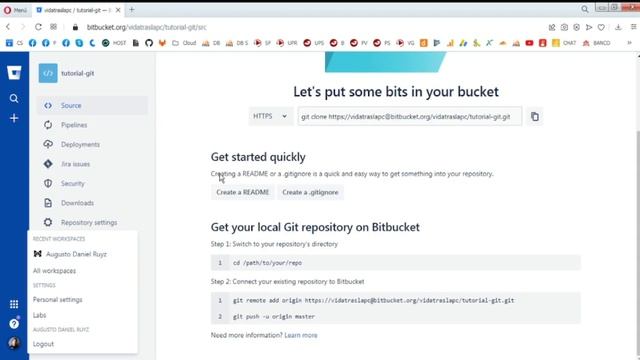Add page to bookmarks heart icon

601,27
